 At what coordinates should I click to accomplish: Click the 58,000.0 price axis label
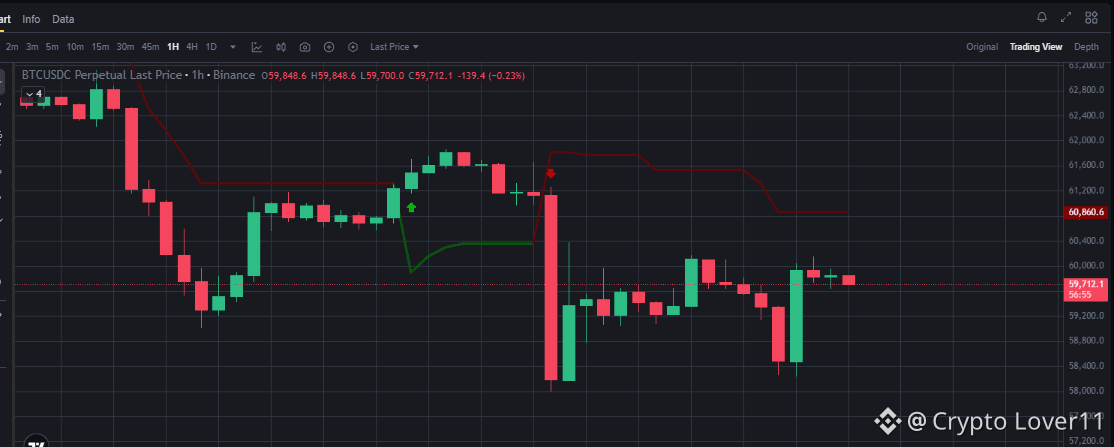coord(1086,391)
